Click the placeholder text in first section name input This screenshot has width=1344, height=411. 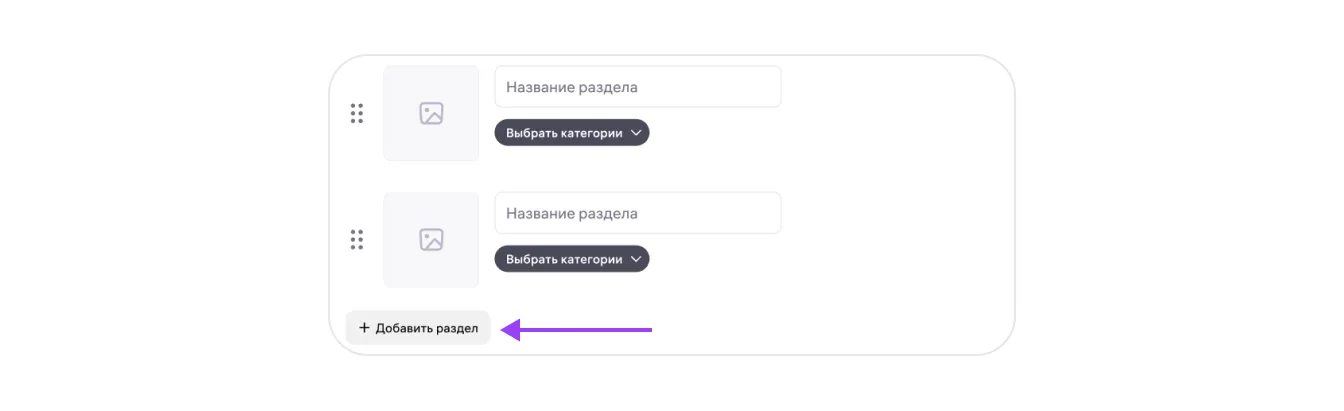tap(572, 87)
